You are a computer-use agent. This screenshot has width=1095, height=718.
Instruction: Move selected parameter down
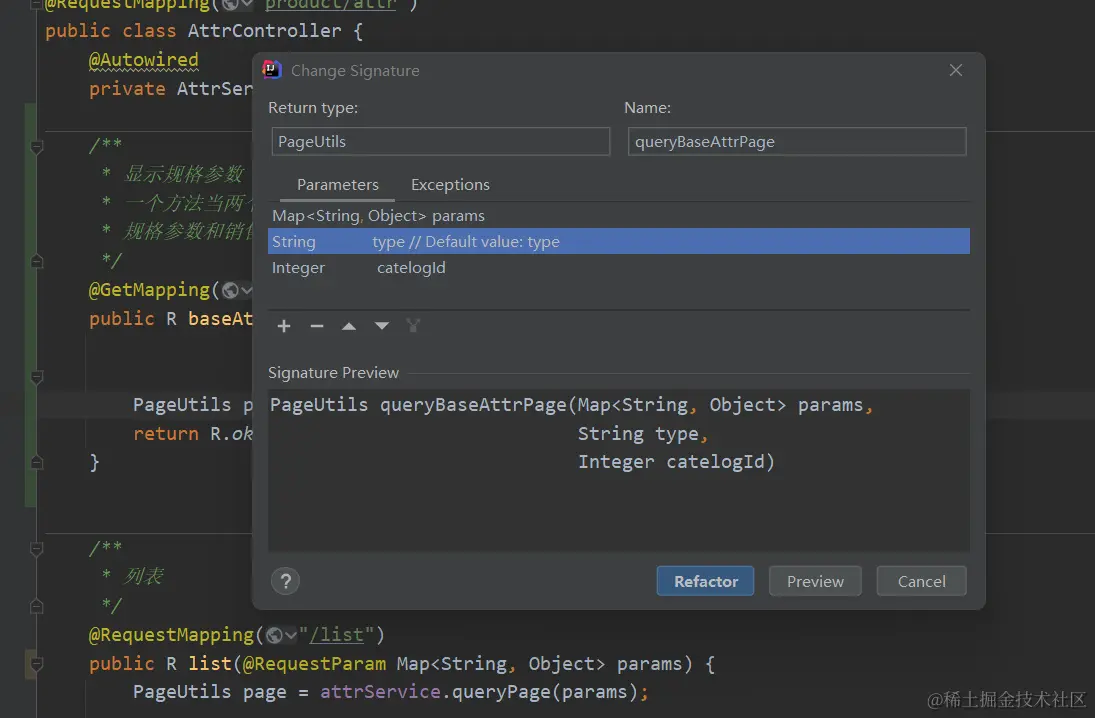pyautogui.click(x=381, y=326)
